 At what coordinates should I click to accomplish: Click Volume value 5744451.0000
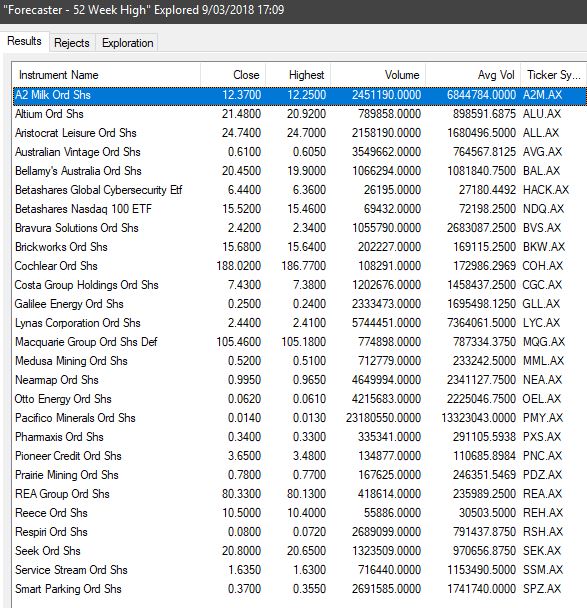[x=387, y=323]
